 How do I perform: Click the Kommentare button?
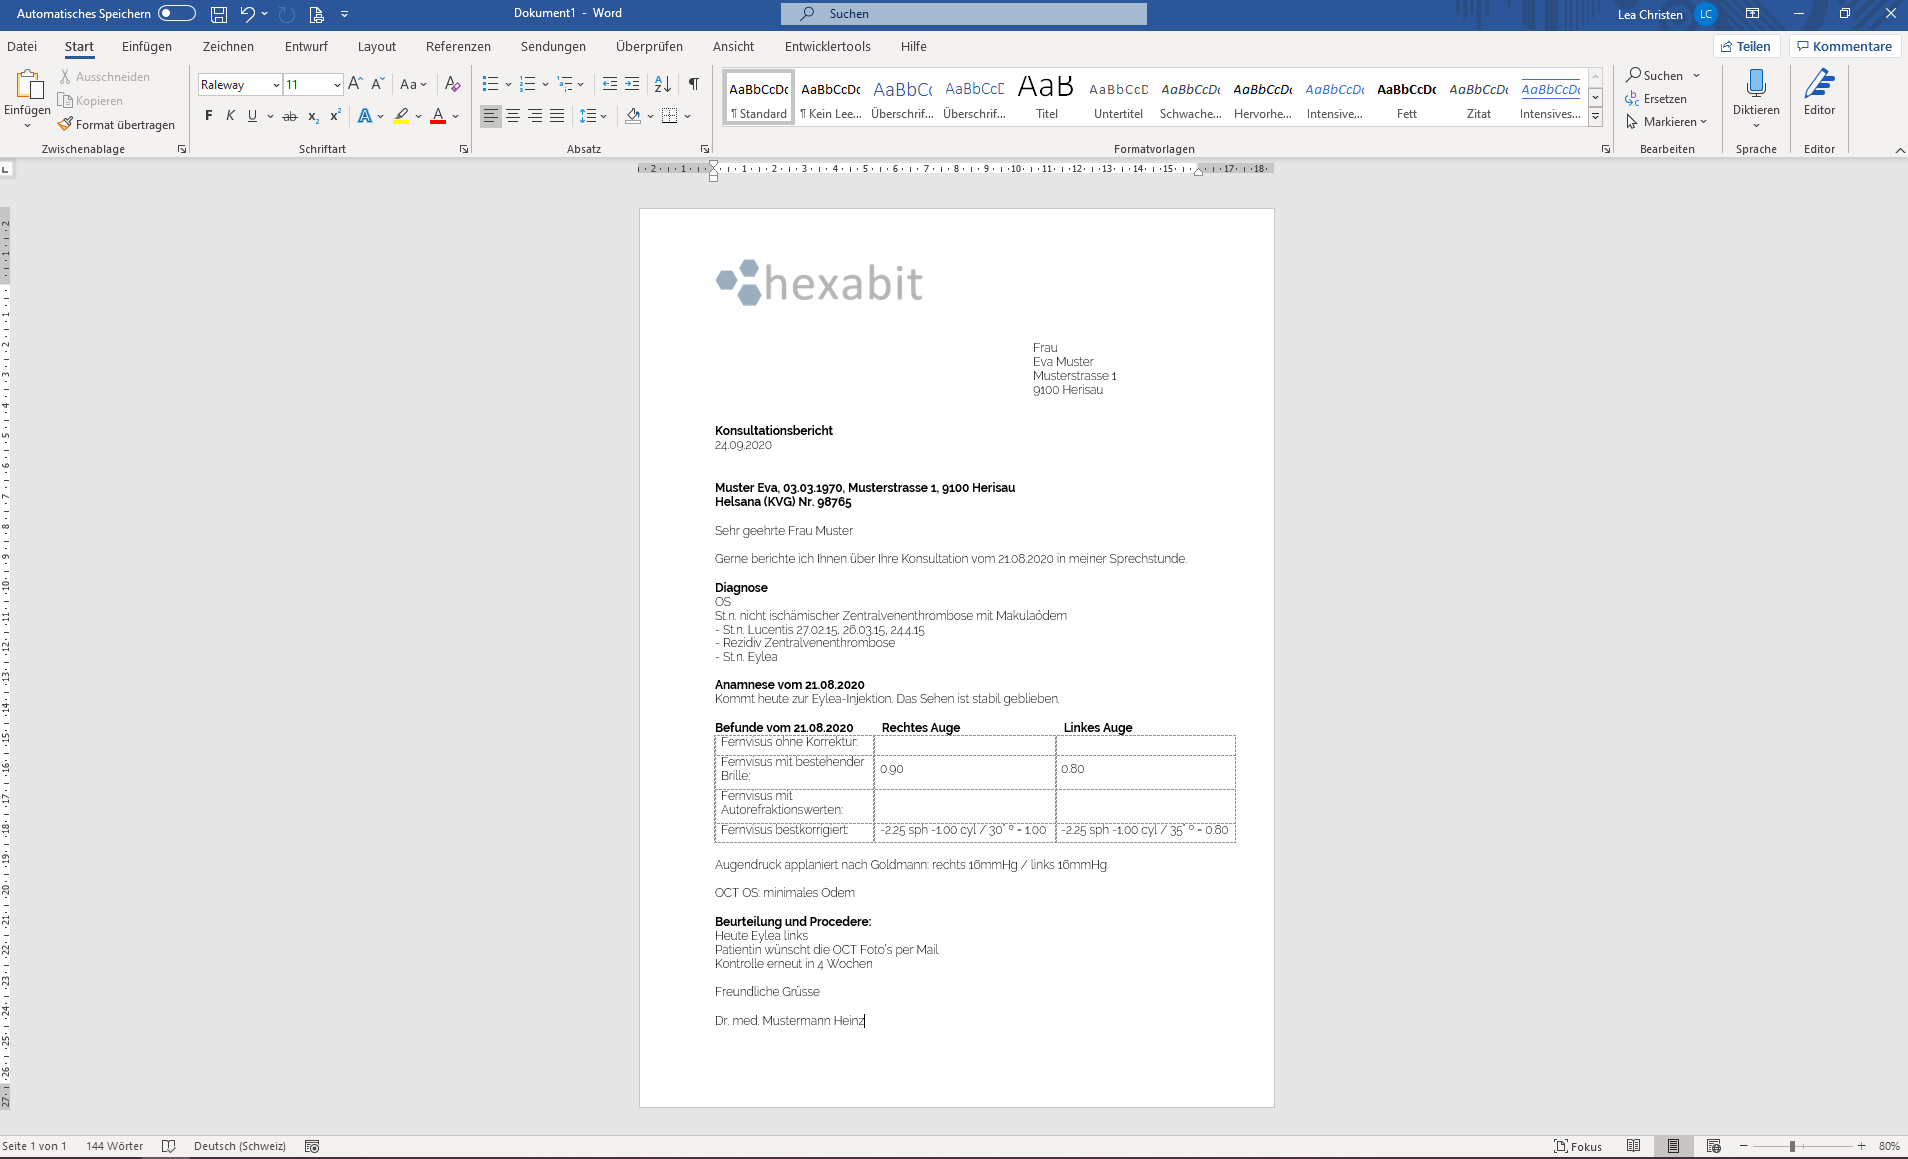[x=1844, y=46]
